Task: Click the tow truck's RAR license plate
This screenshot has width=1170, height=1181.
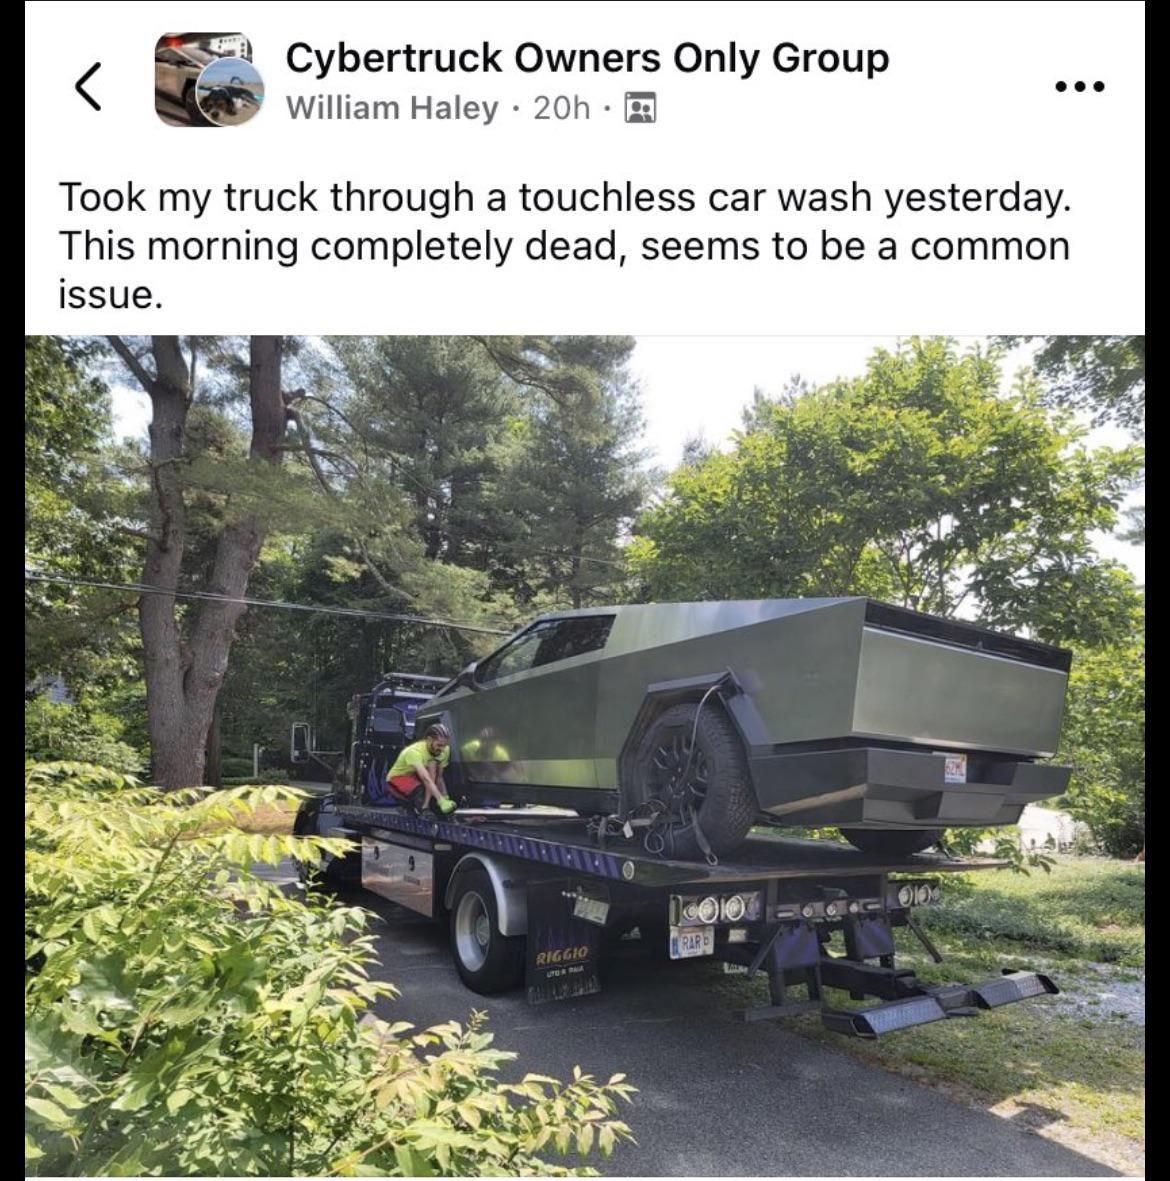Action: point(692,941)
